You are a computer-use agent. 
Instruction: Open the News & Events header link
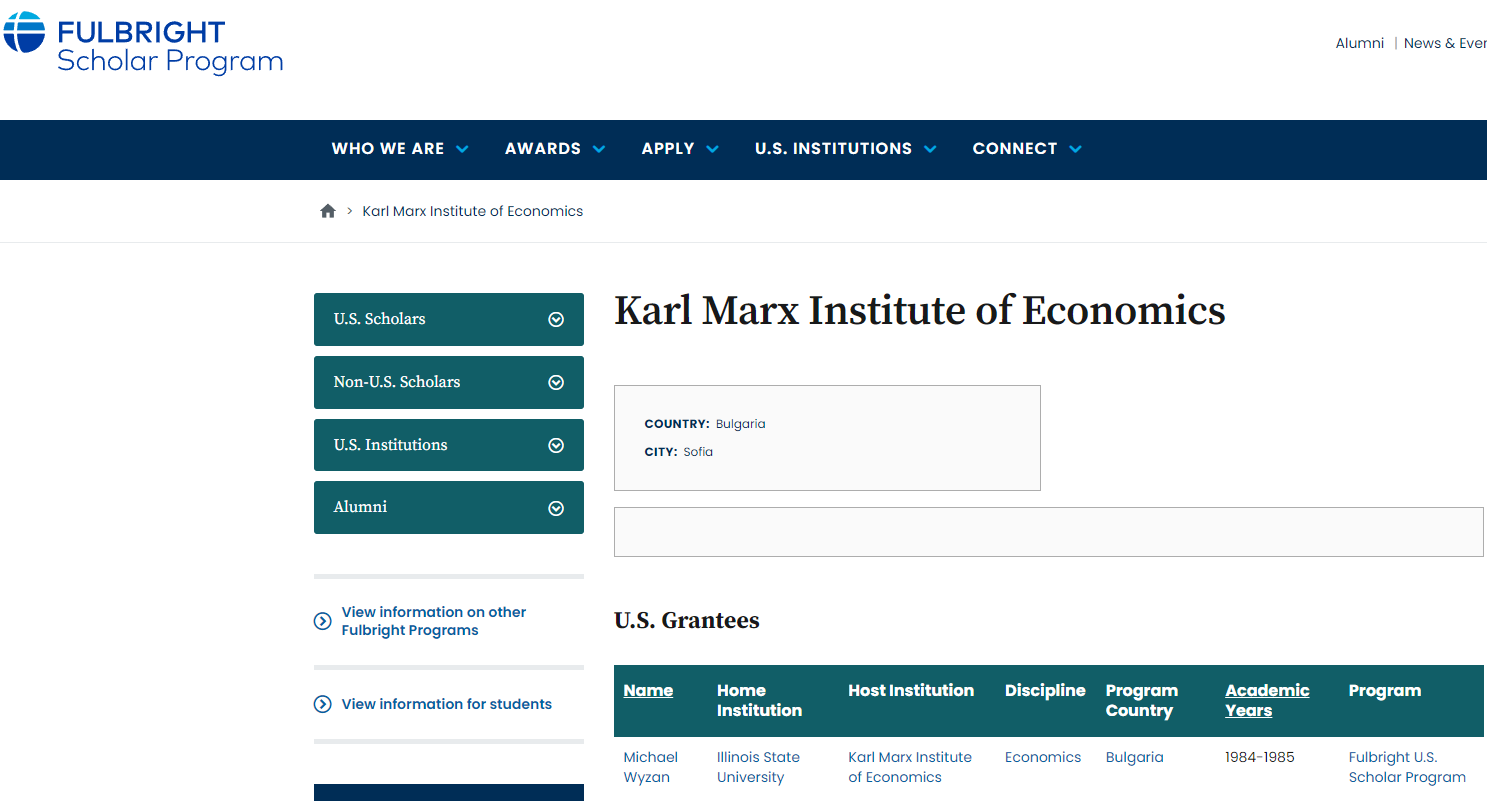(x=1444, y=43)
